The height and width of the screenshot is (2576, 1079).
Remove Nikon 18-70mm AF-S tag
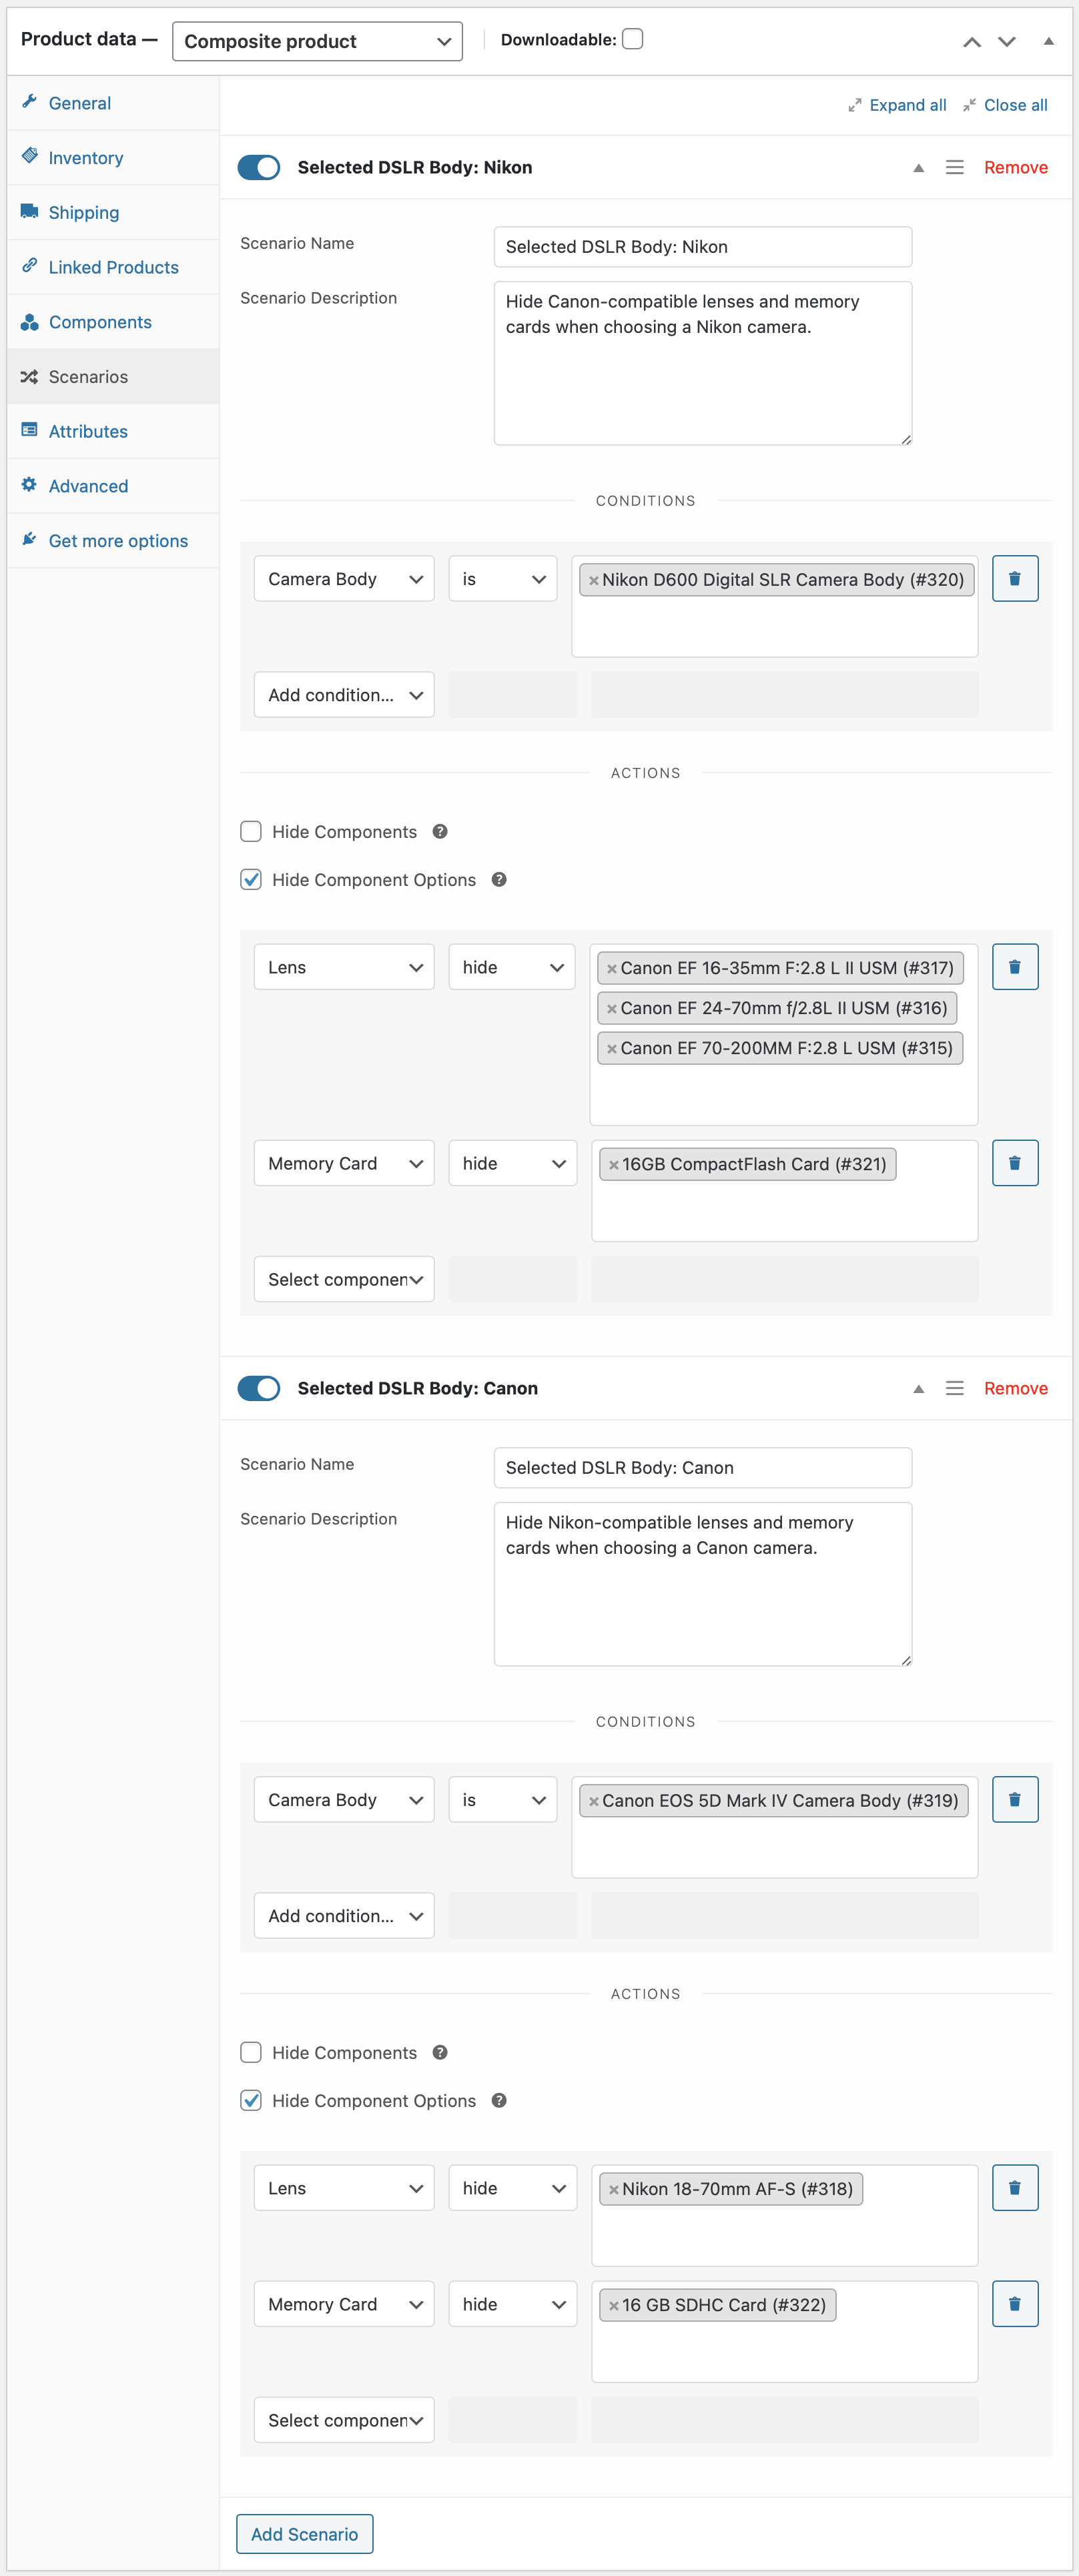(x=613, y=2189)
